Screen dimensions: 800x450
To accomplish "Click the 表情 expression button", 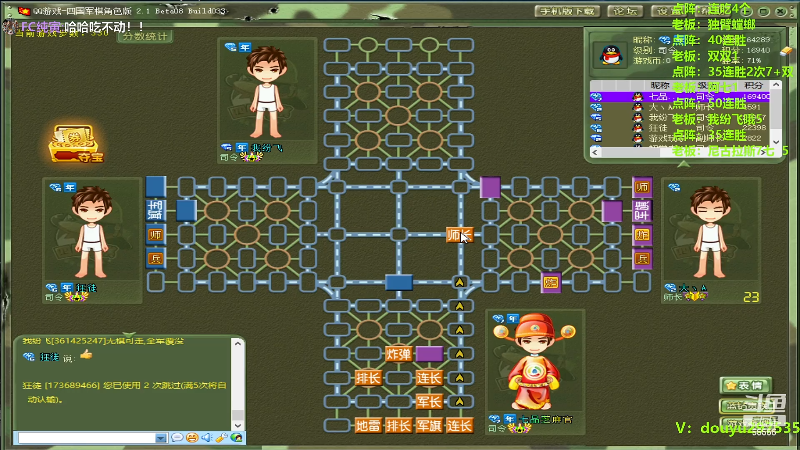I will point(745,385).
